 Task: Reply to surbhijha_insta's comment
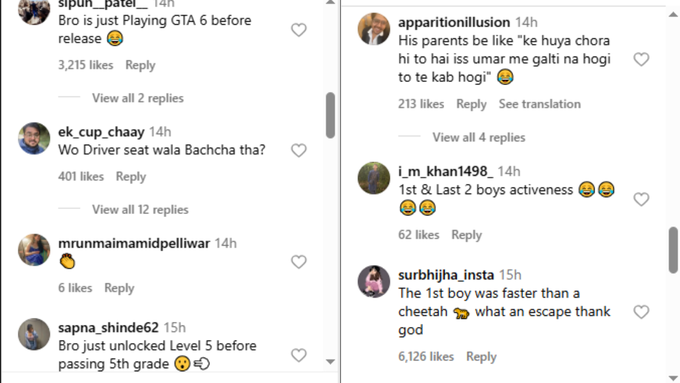(481, 357)
